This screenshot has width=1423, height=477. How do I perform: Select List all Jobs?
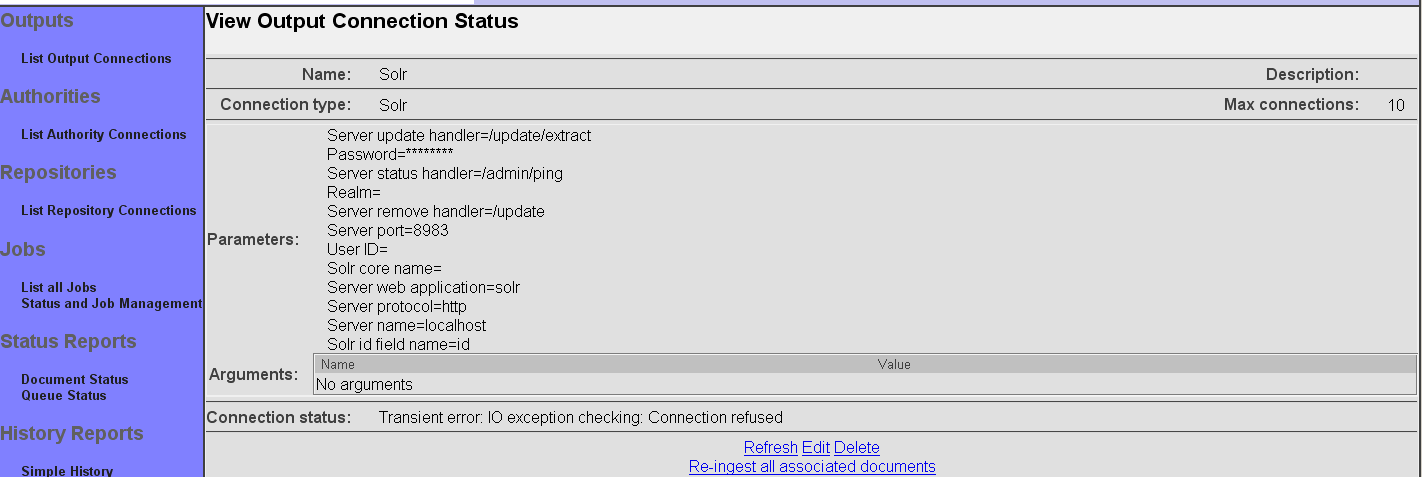(x=59, y=288)
